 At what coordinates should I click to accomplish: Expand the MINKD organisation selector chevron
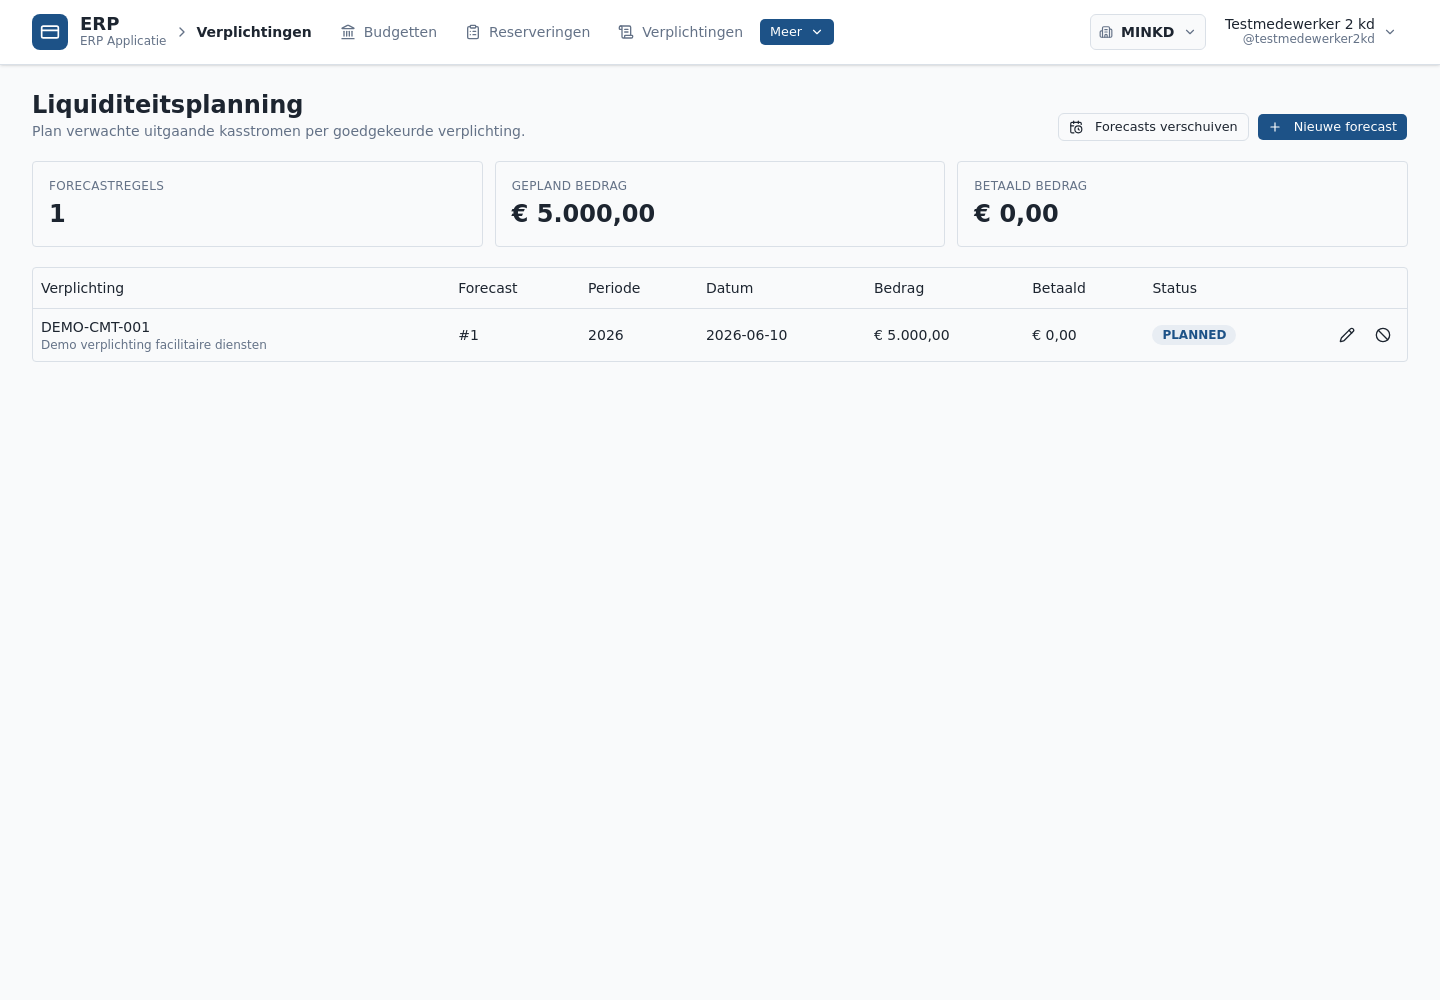(x=1190, y=32)
